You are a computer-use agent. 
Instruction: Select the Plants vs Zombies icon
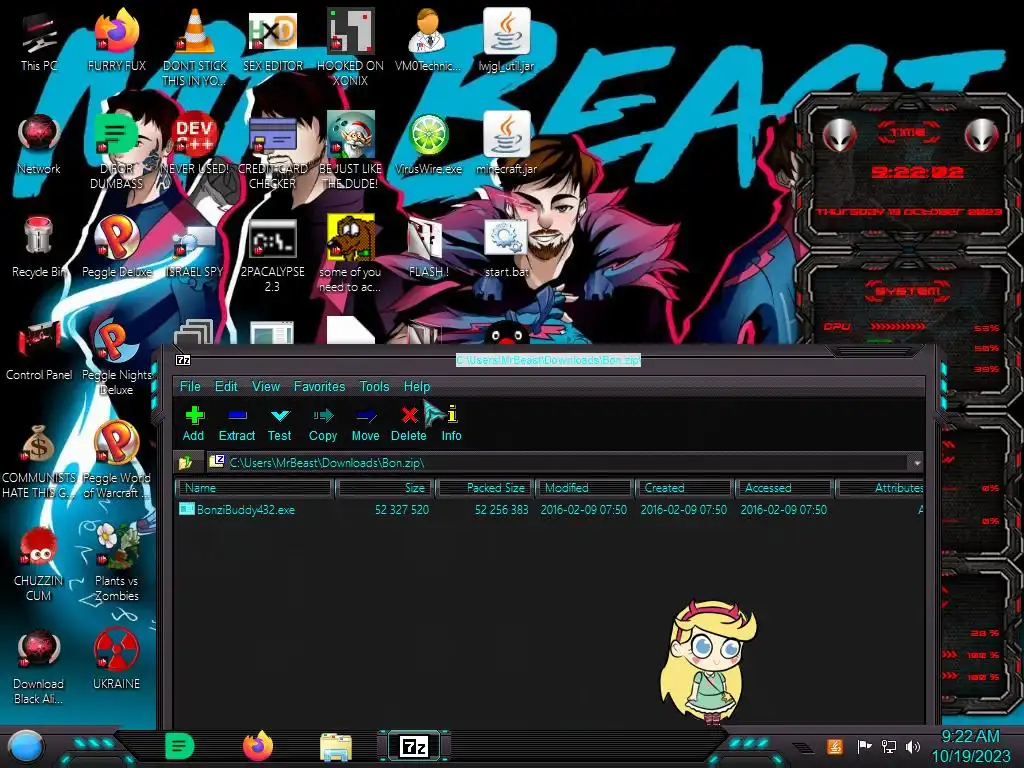[116, 562]
